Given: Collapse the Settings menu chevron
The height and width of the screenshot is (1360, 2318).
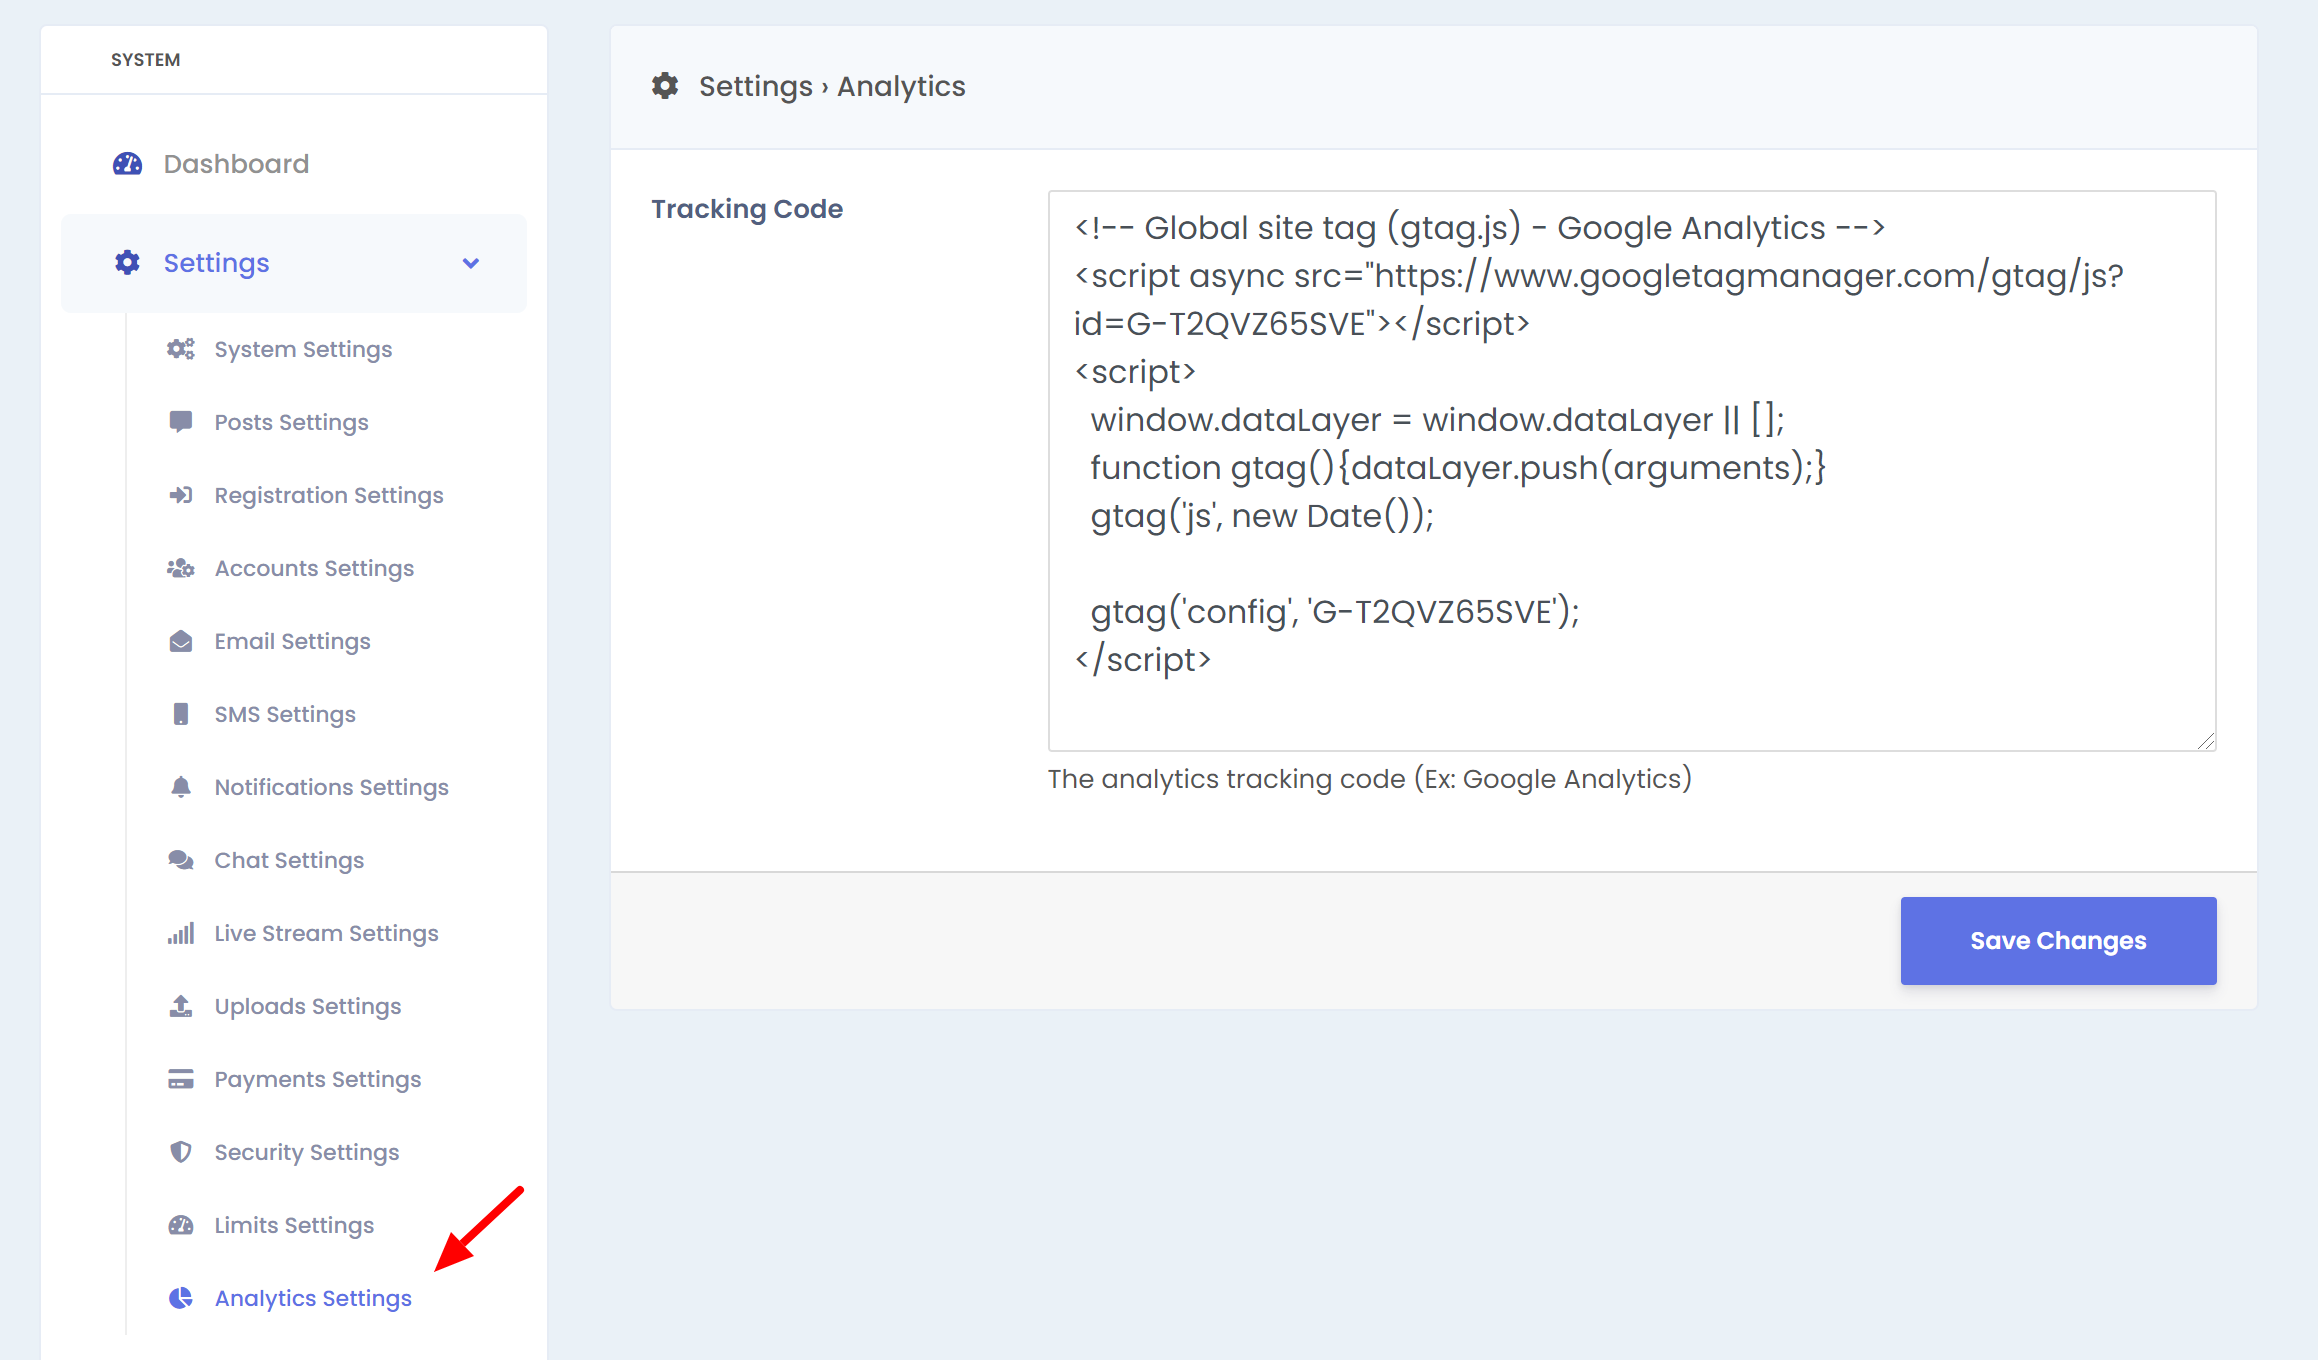Looking at the screenshot, I should [471, 263].
